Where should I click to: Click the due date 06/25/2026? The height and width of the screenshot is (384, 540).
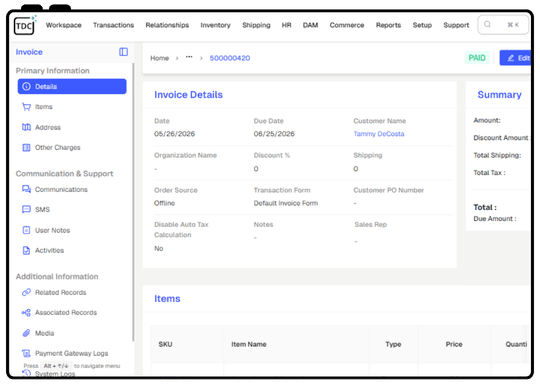(274, 134)
